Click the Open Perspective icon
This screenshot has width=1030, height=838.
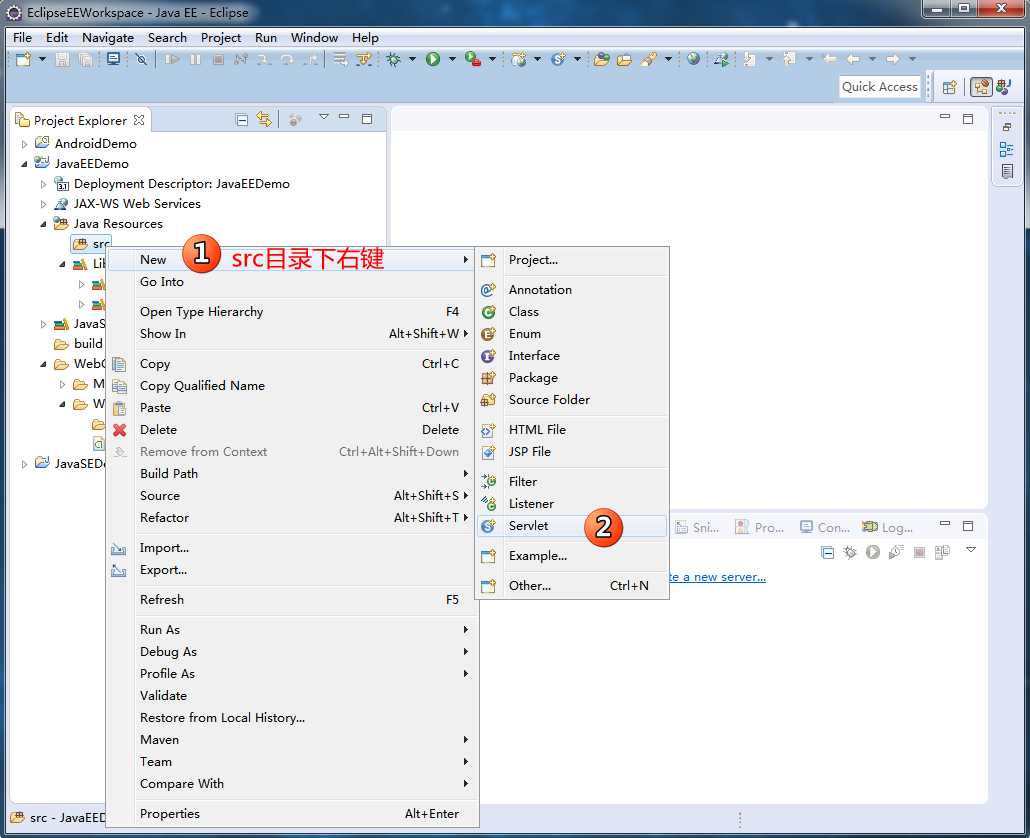pos(949,87)
